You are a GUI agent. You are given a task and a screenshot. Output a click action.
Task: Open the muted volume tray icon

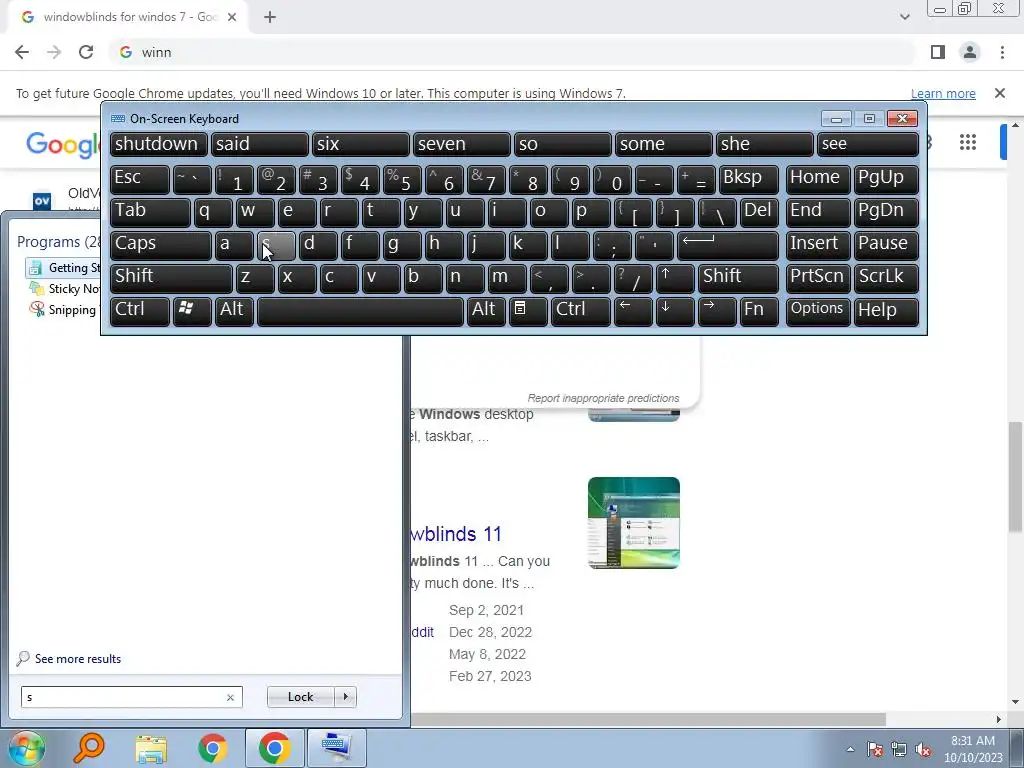click(923, 749)
